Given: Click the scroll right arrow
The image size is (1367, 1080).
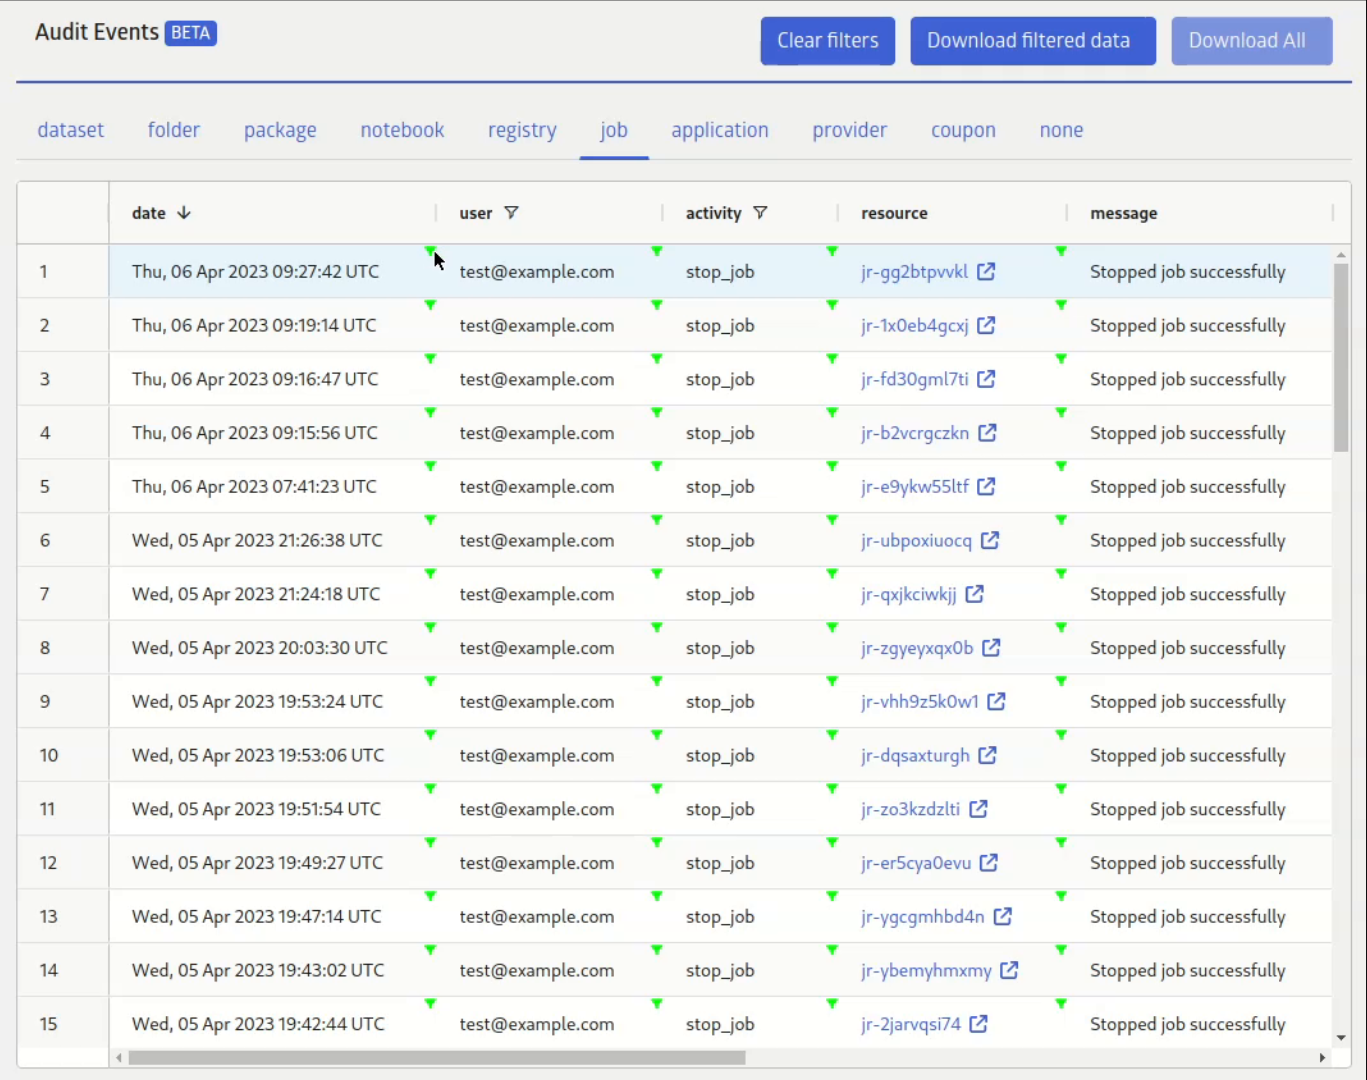Looking at the screenshot, I should [1322, 1057].
